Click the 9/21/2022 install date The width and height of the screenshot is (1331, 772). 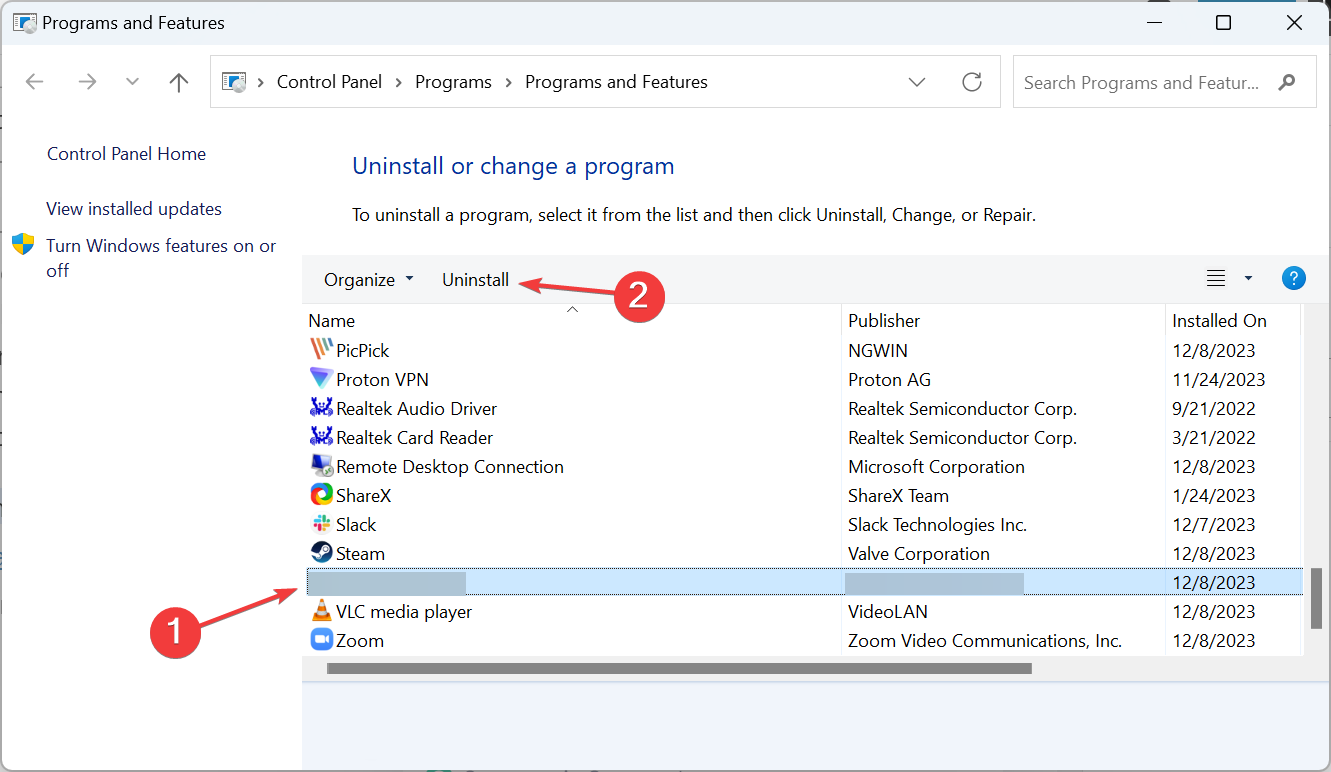coord(1214,408)
